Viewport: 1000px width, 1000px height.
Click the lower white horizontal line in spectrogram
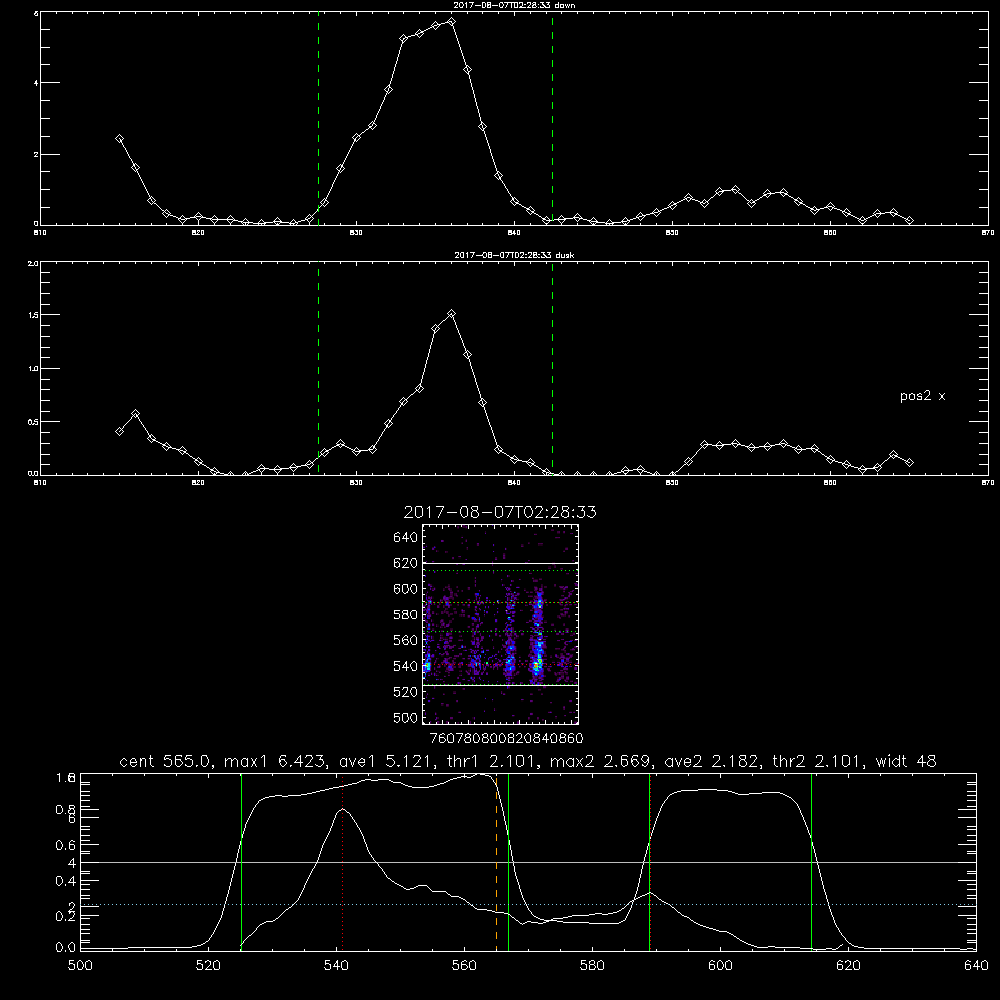click(x=501, y=685)
